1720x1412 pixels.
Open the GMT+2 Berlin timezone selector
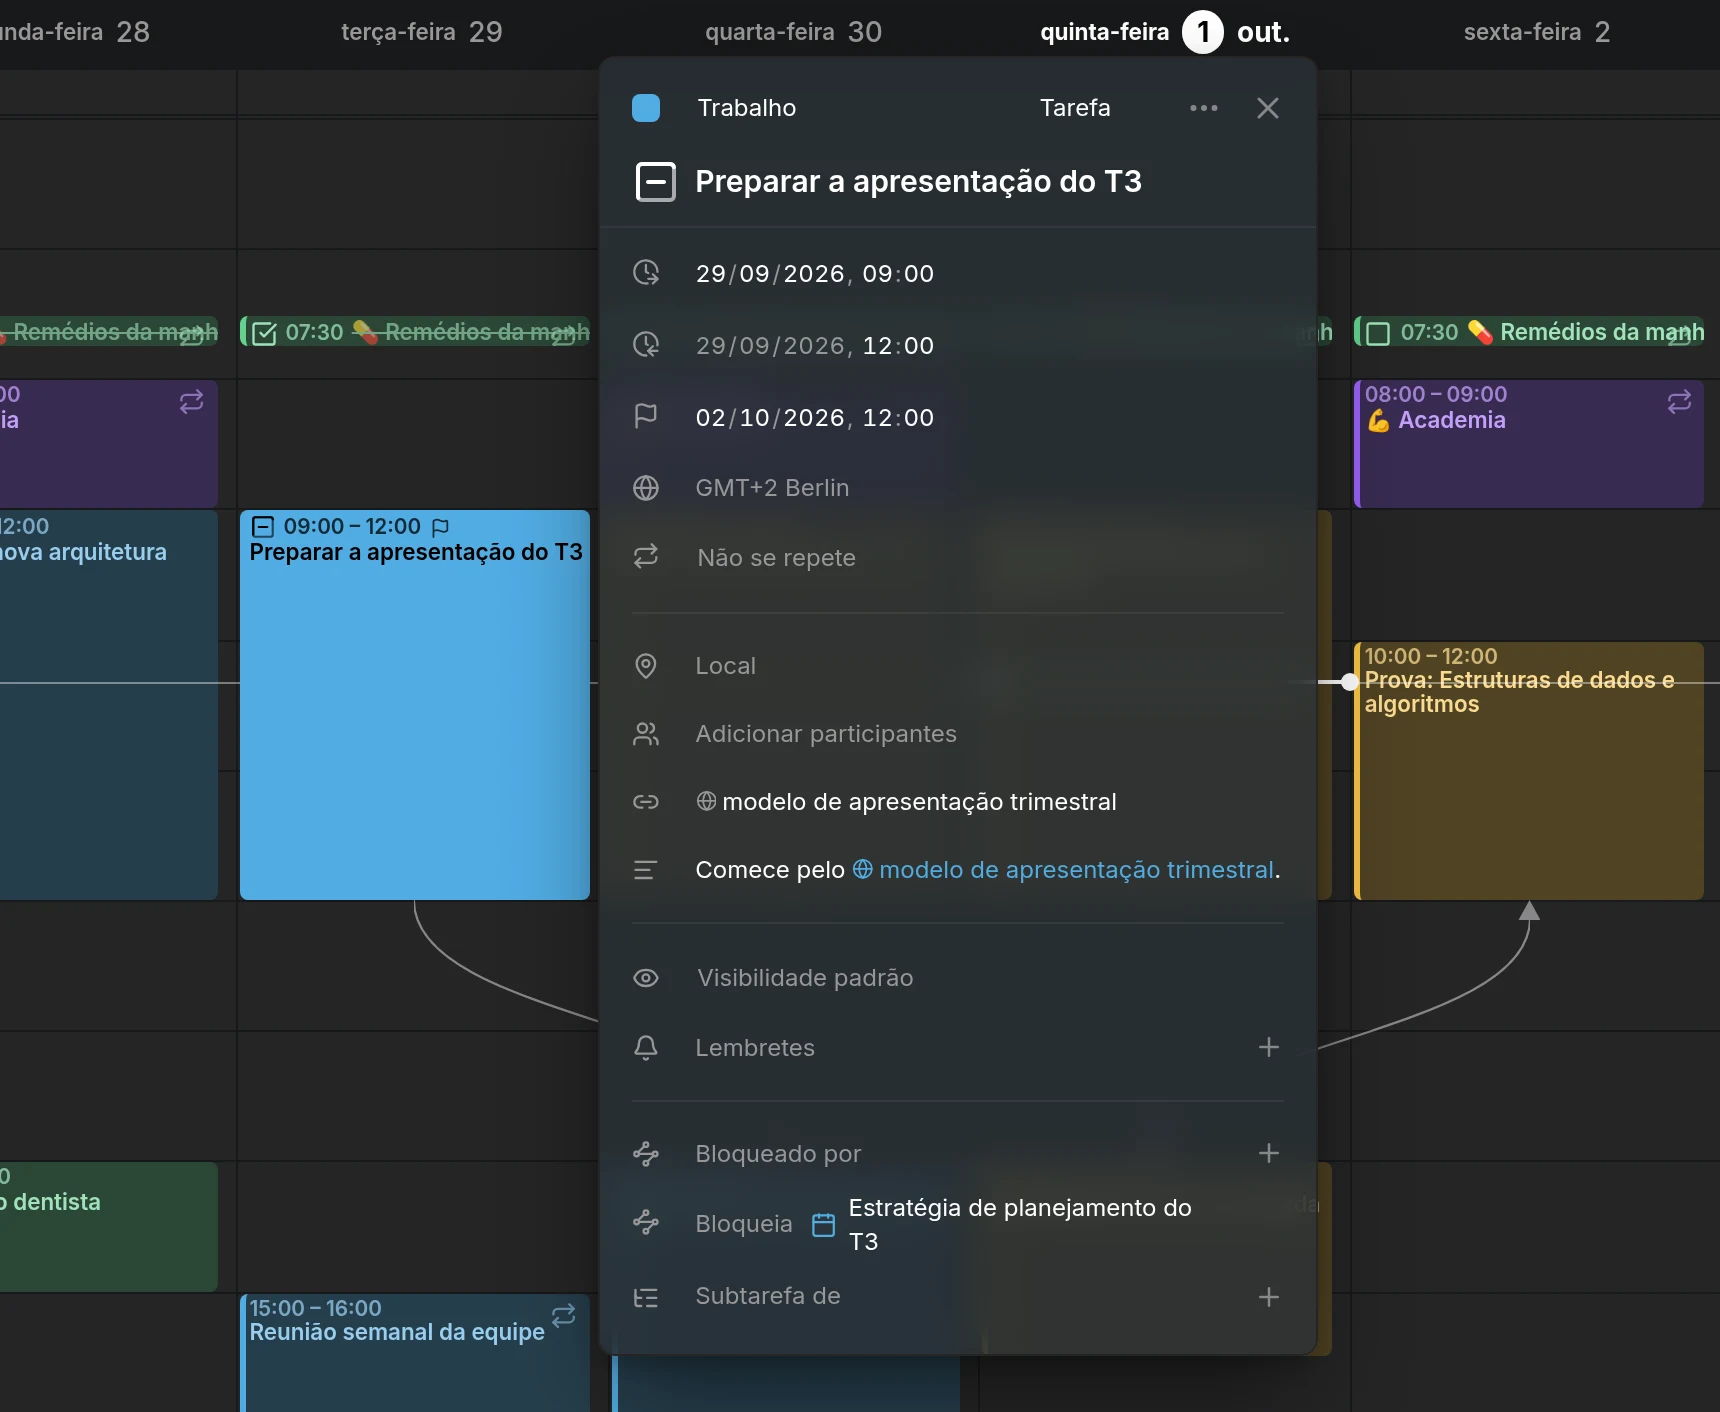click(772, 488)
